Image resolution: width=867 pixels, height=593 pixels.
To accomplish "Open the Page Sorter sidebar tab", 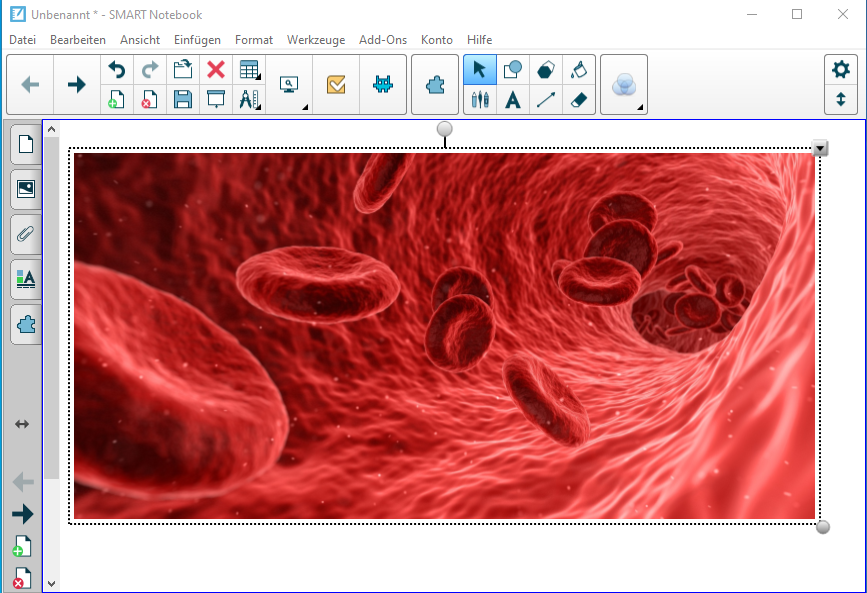I will [x=26, y=143].
